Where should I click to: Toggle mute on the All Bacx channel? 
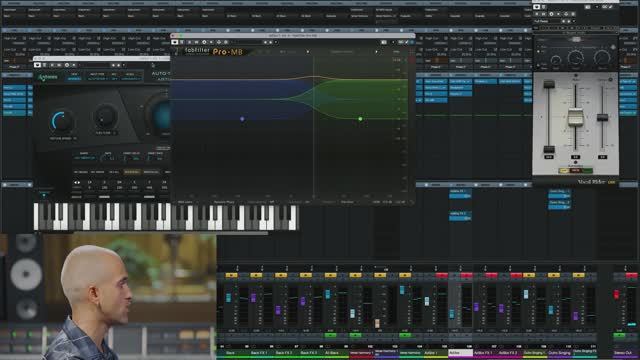click(x=330, y=276)
